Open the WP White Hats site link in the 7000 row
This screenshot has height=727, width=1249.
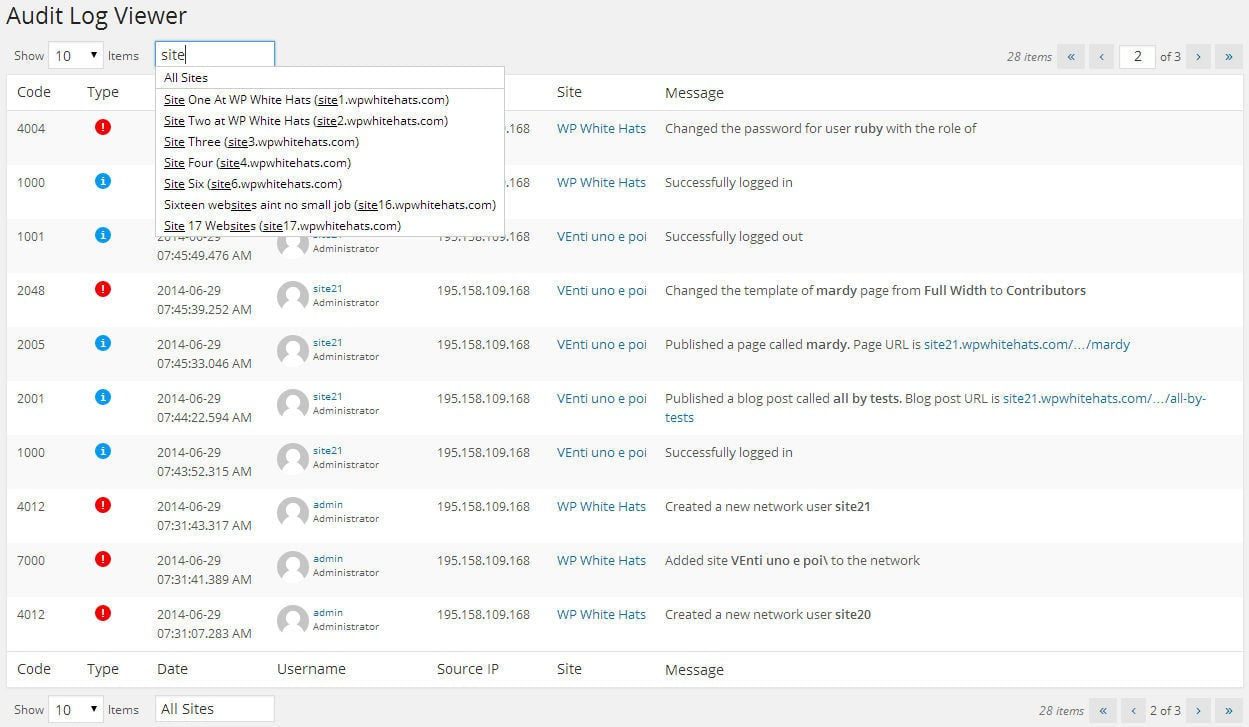click(601, 560)
